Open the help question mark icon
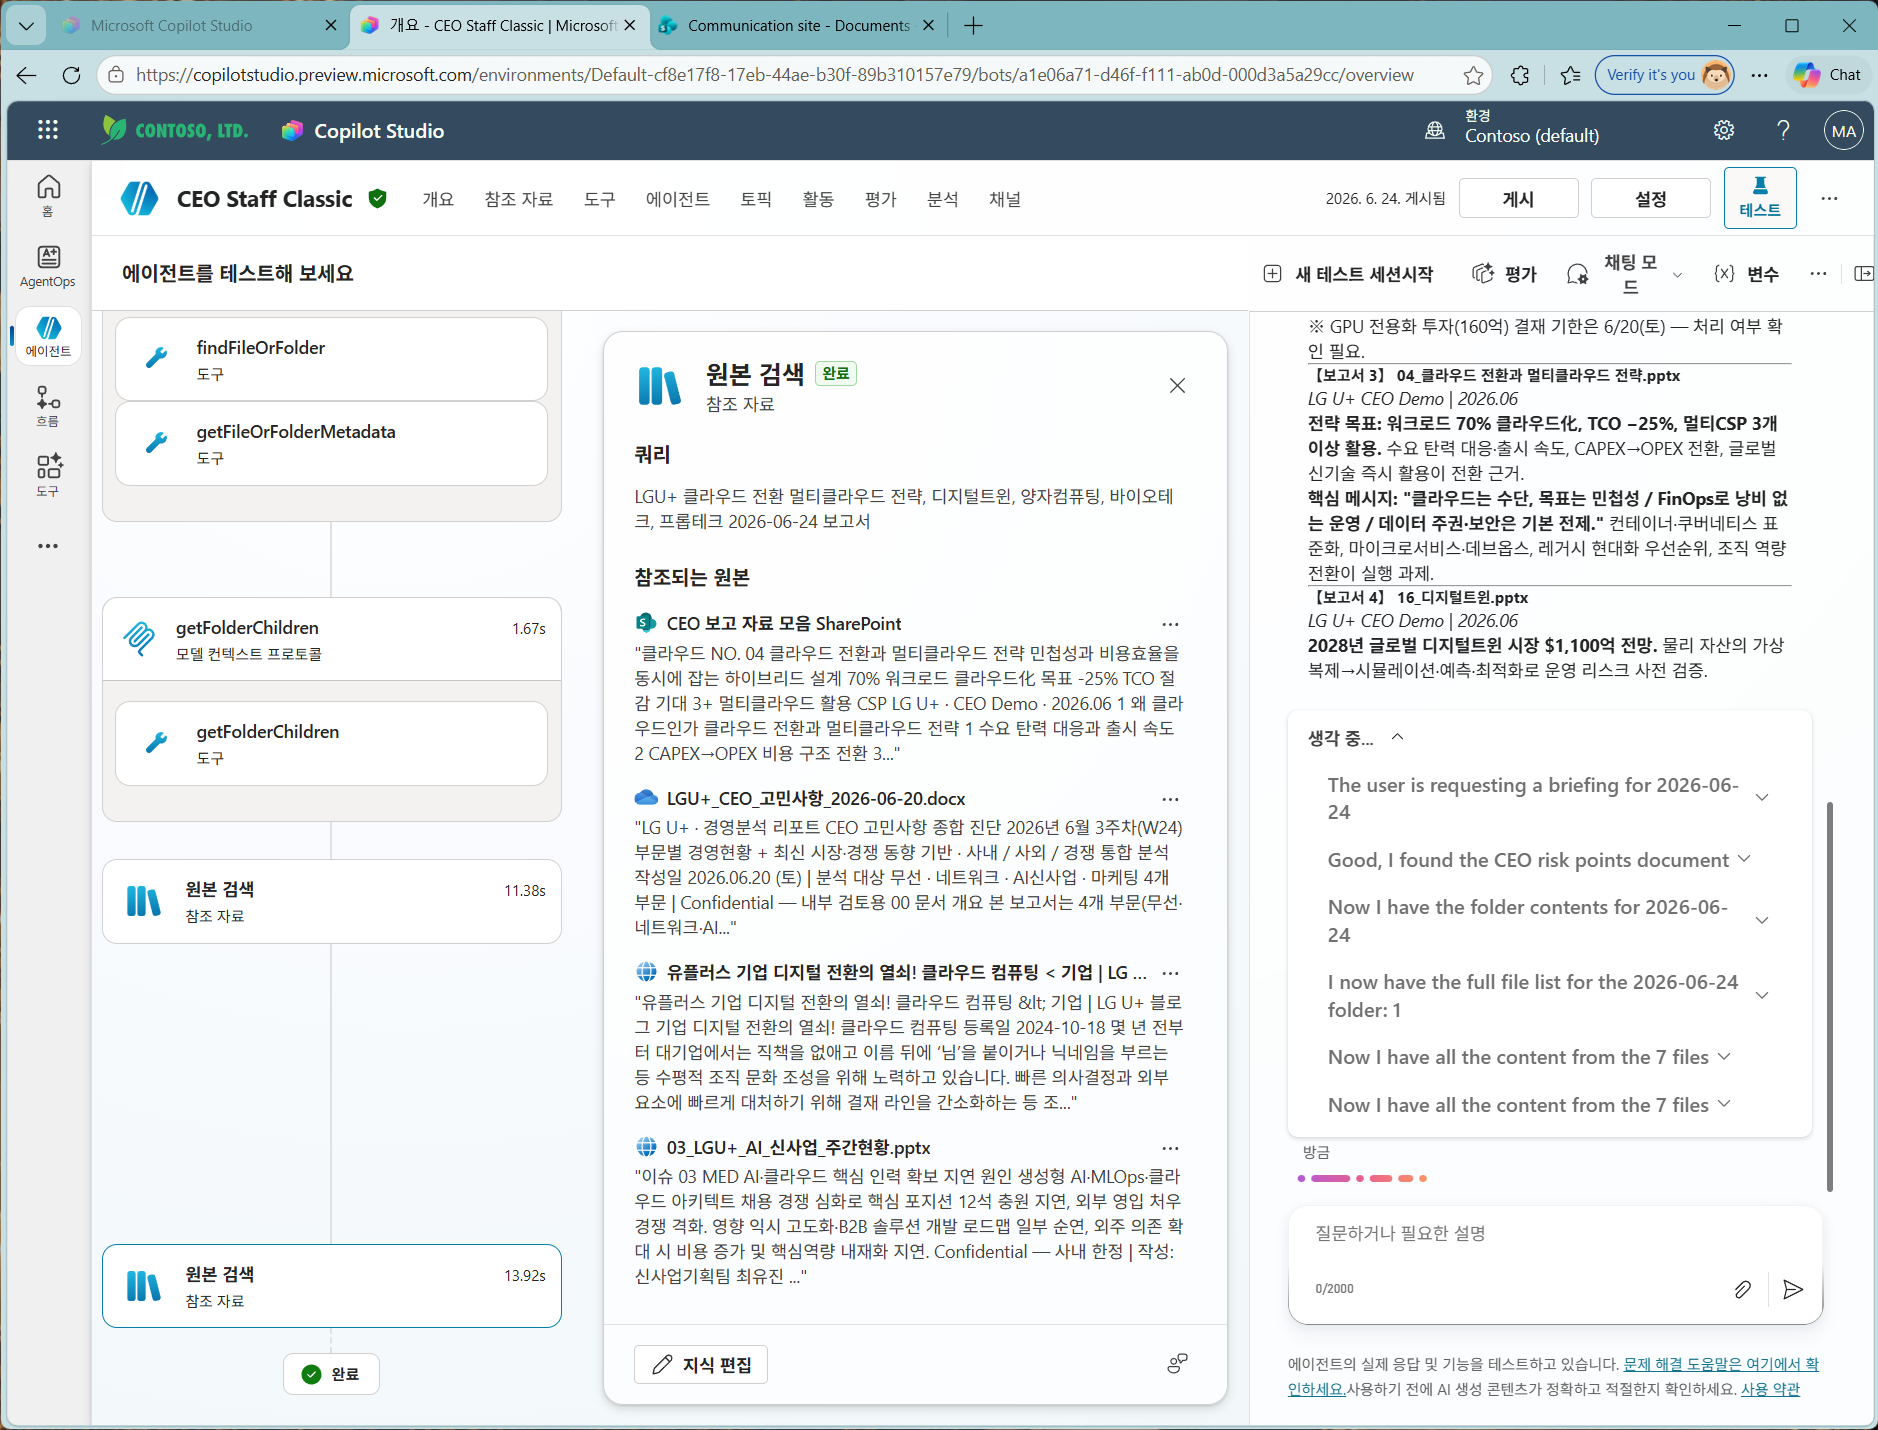Image resolution: width=1878 pixels, height=1430 pixels. (1783, 130)
